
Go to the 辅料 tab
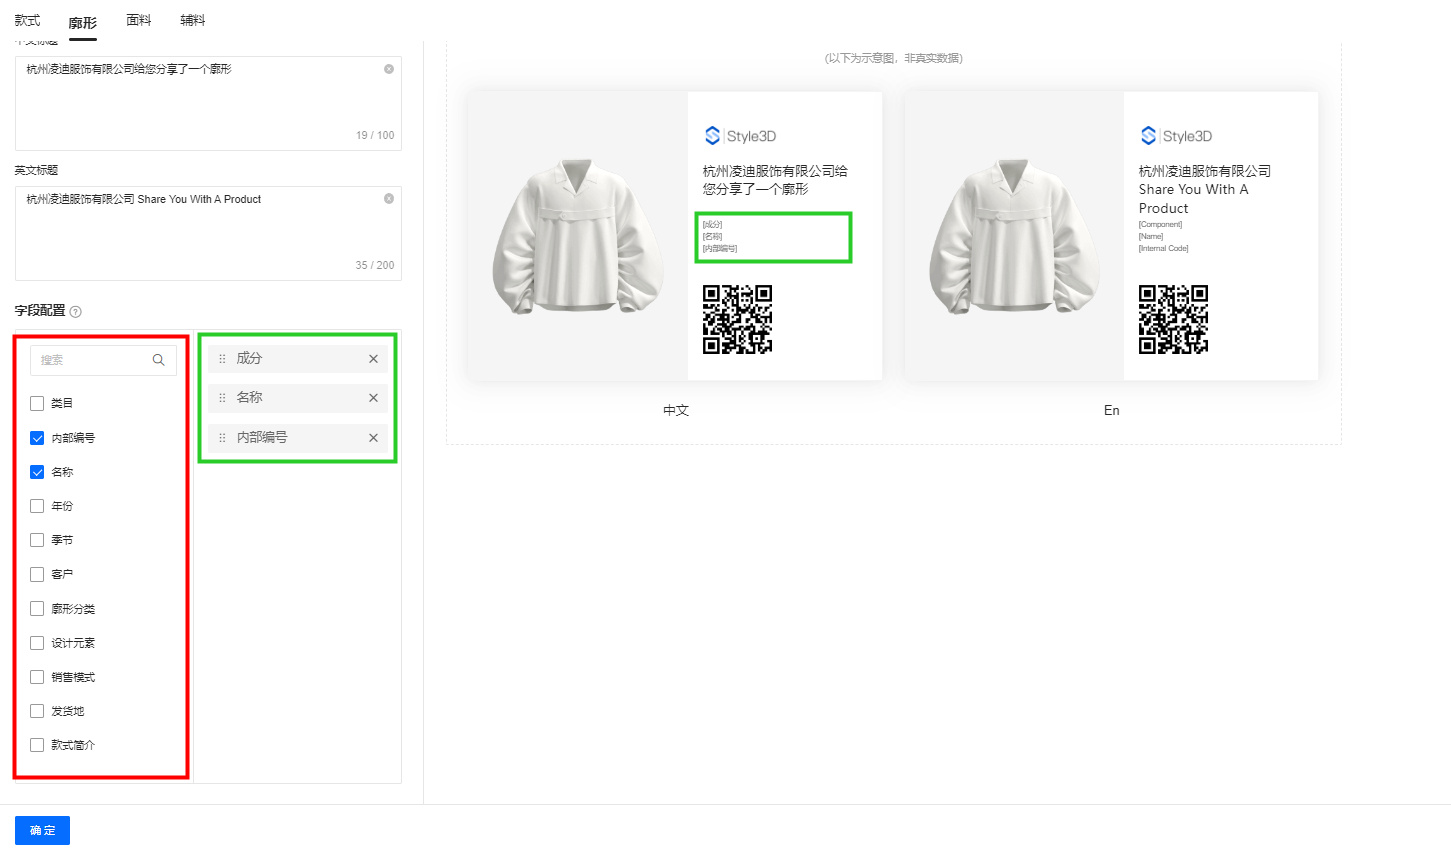pyautogui.click(x=193, y=20)
